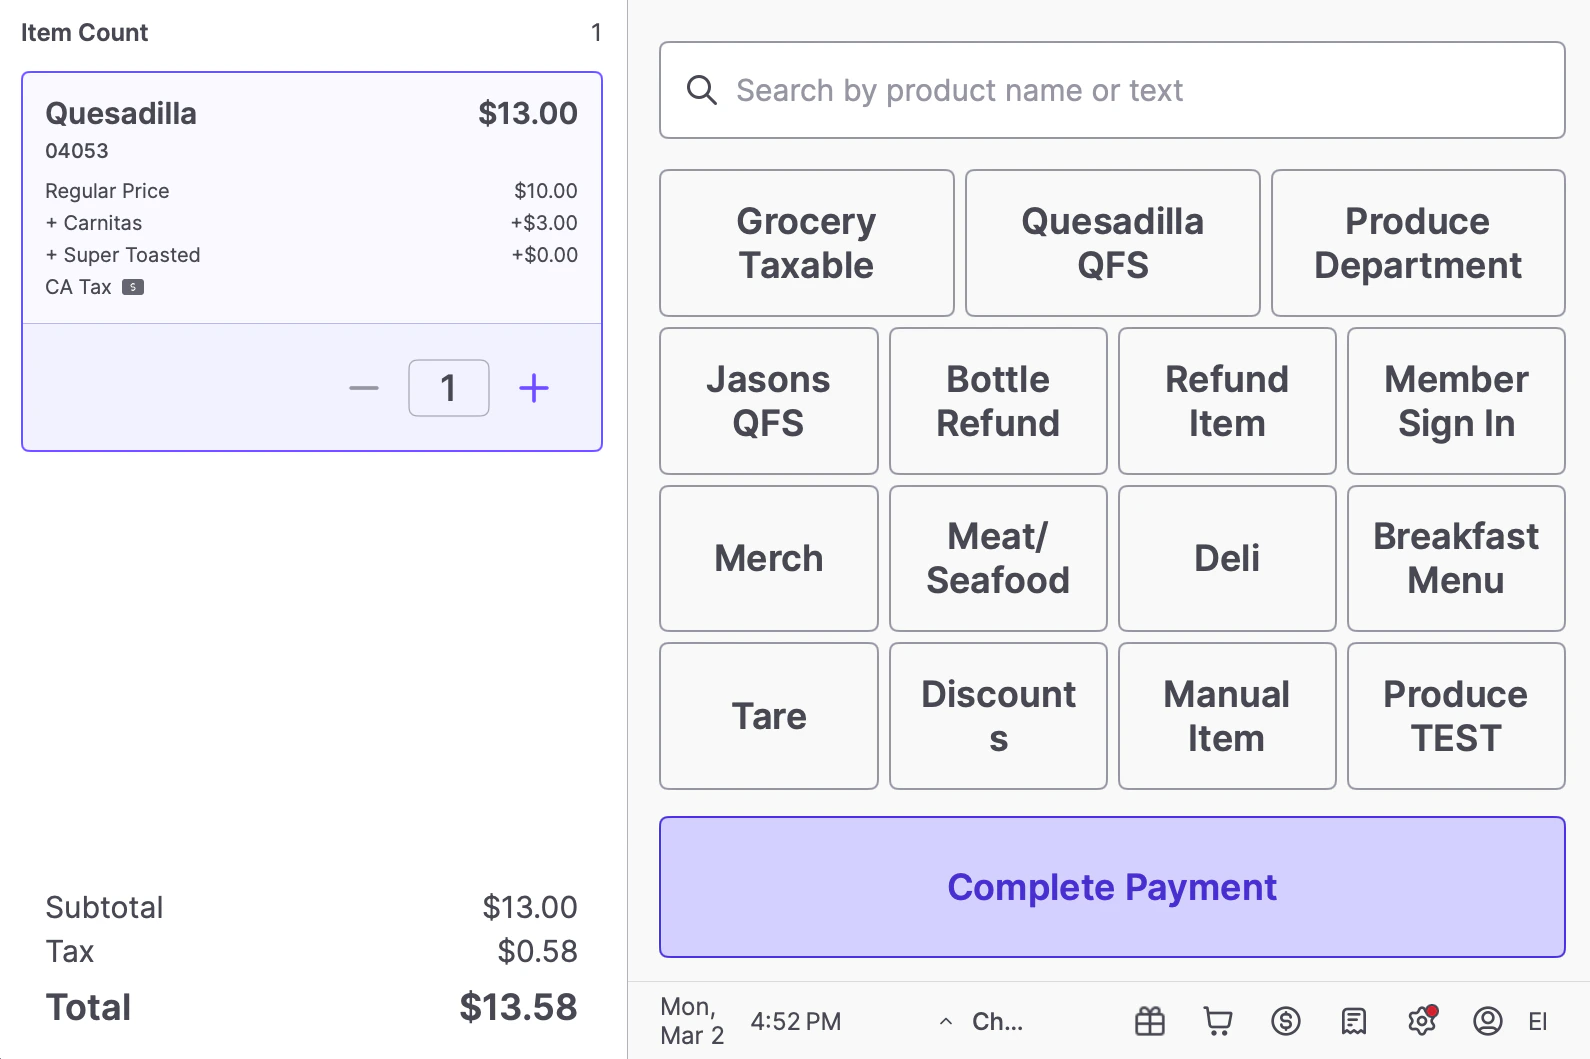Open the shopping cart icon
This screenshot has height=1059, width=1590.
point(1218,1021)
